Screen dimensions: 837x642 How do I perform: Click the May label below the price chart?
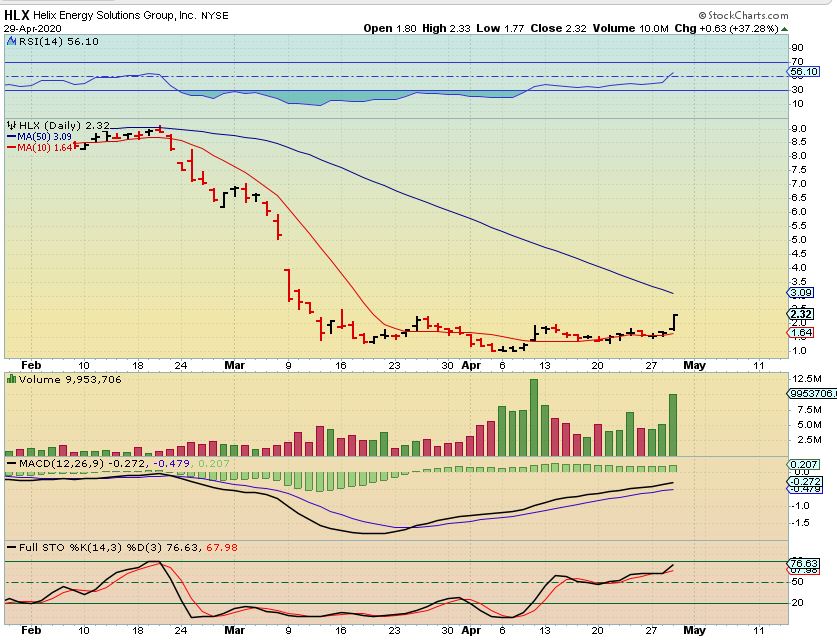694,366
